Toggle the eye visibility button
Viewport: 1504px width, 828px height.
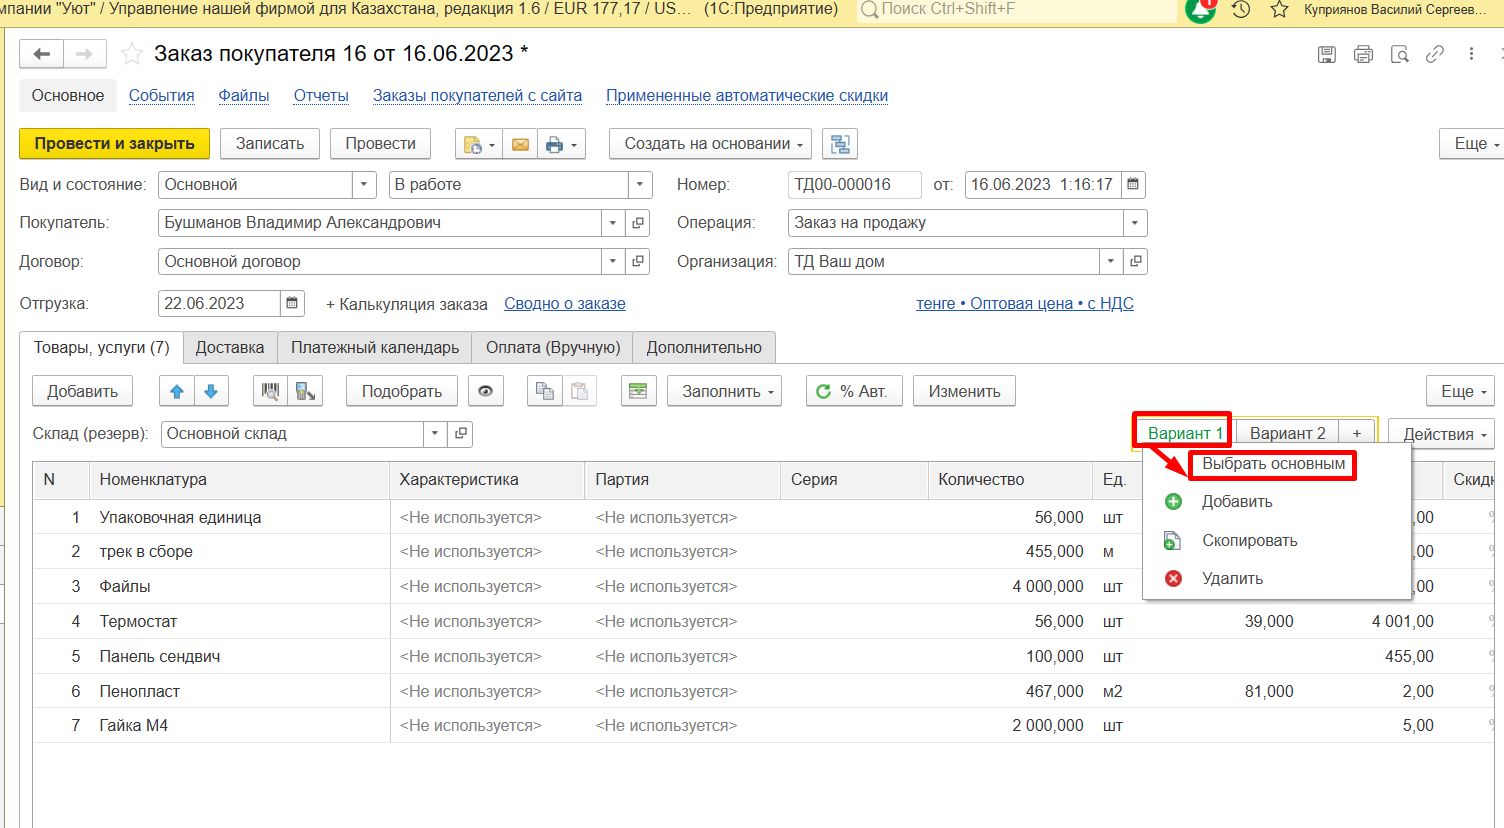click(485, 391)
